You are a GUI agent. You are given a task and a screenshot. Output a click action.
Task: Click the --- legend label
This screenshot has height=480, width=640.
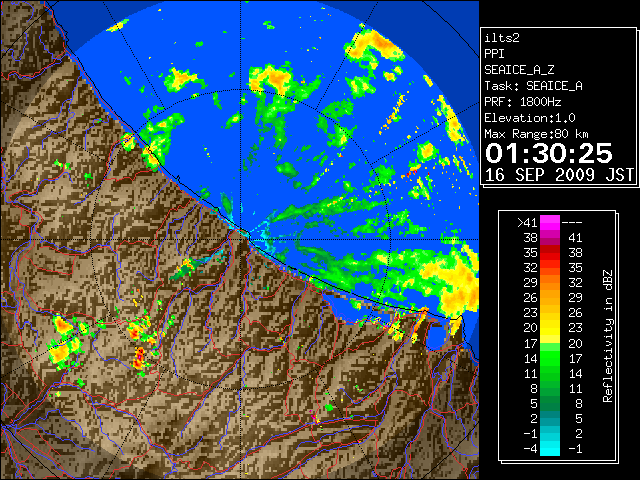[572, 223]
